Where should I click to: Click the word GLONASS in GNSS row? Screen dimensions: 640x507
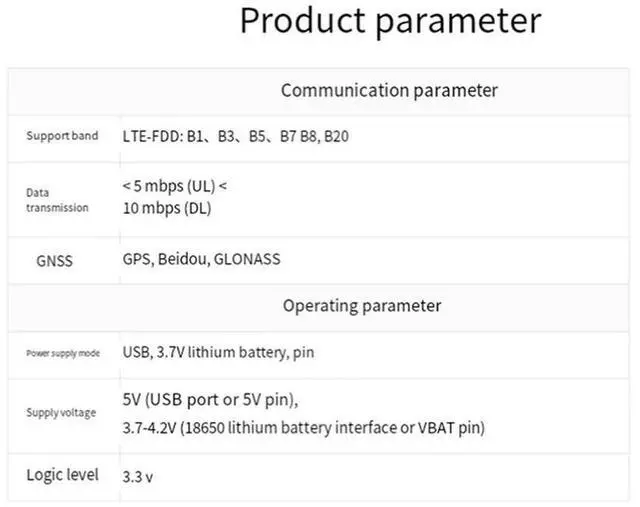click(247, 259)
